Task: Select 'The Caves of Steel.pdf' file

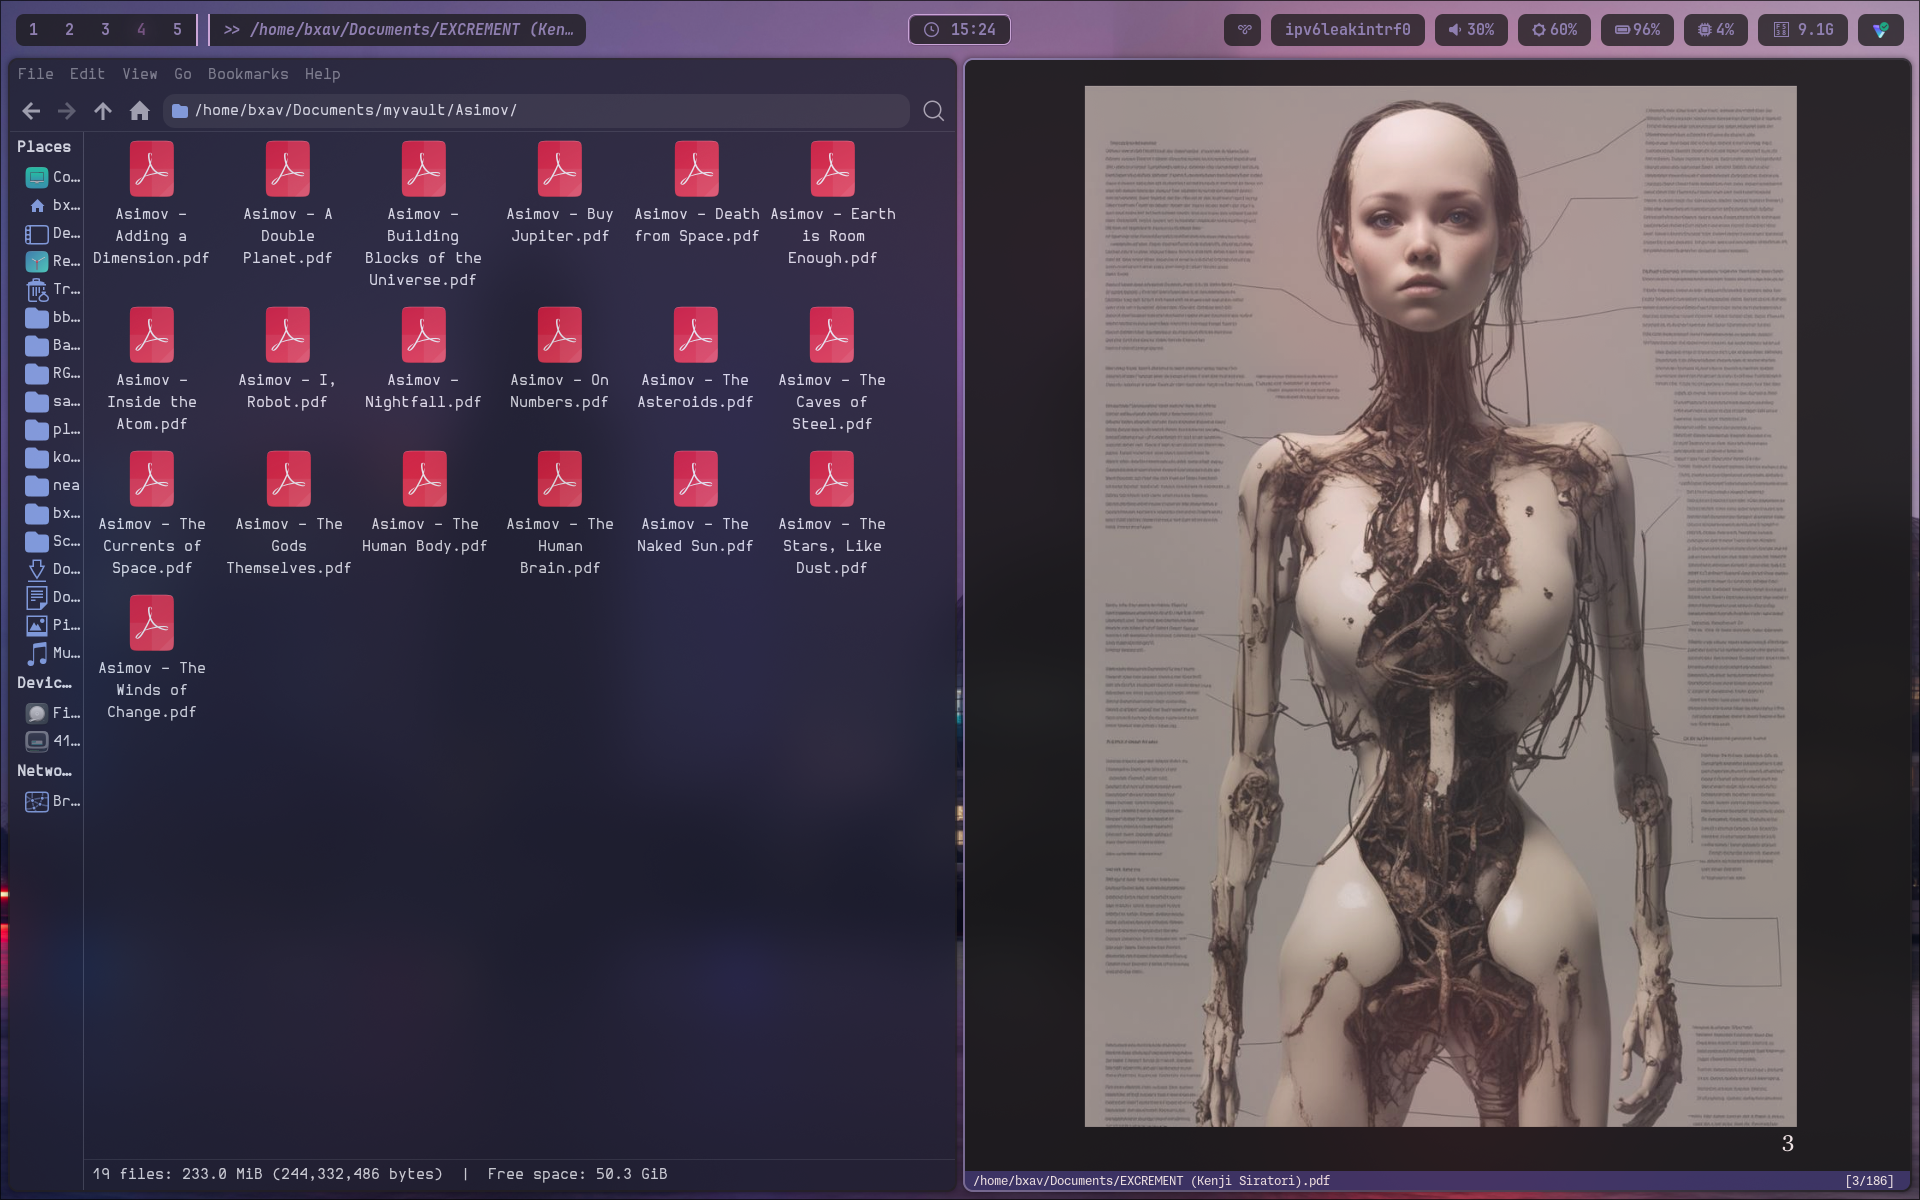Action: point(832,369)
